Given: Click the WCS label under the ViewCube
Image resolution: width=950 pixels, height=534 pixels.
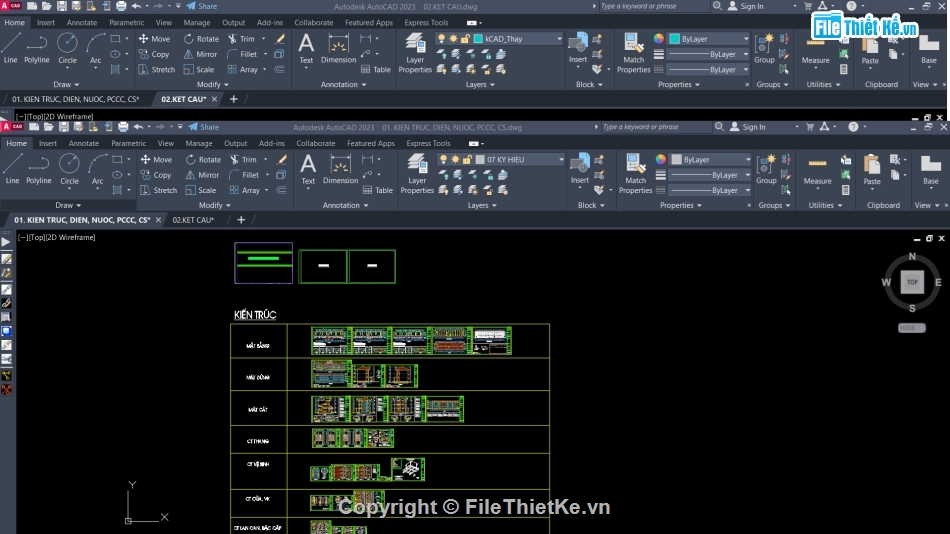Looking at the screenshot, I should click(911, 328).
